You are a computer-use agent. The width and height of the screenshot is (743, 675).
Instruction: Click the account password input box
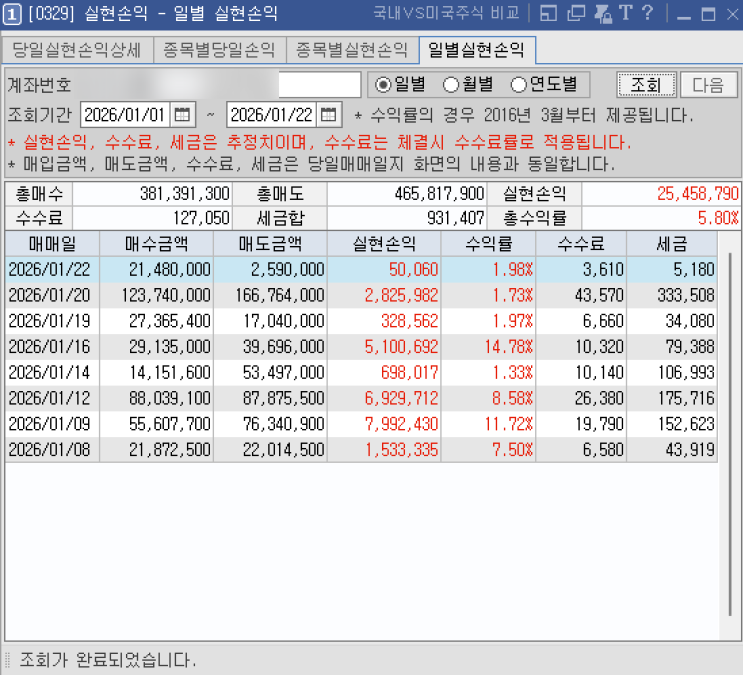pos(320,85)
